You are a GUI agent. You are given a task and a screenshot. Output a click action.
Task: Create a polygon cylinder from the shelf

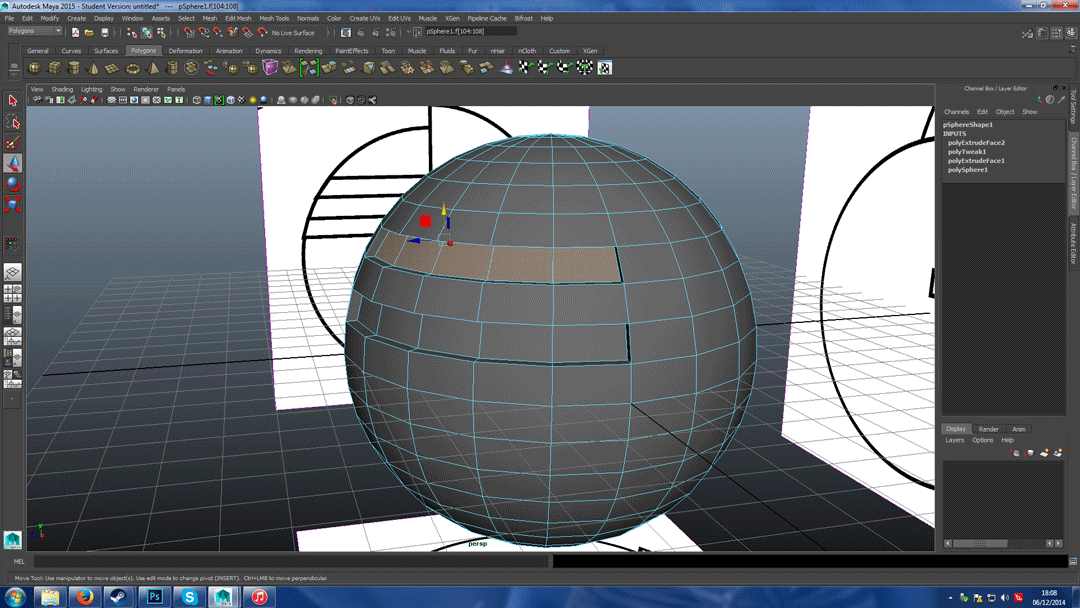tap(74, 67)
